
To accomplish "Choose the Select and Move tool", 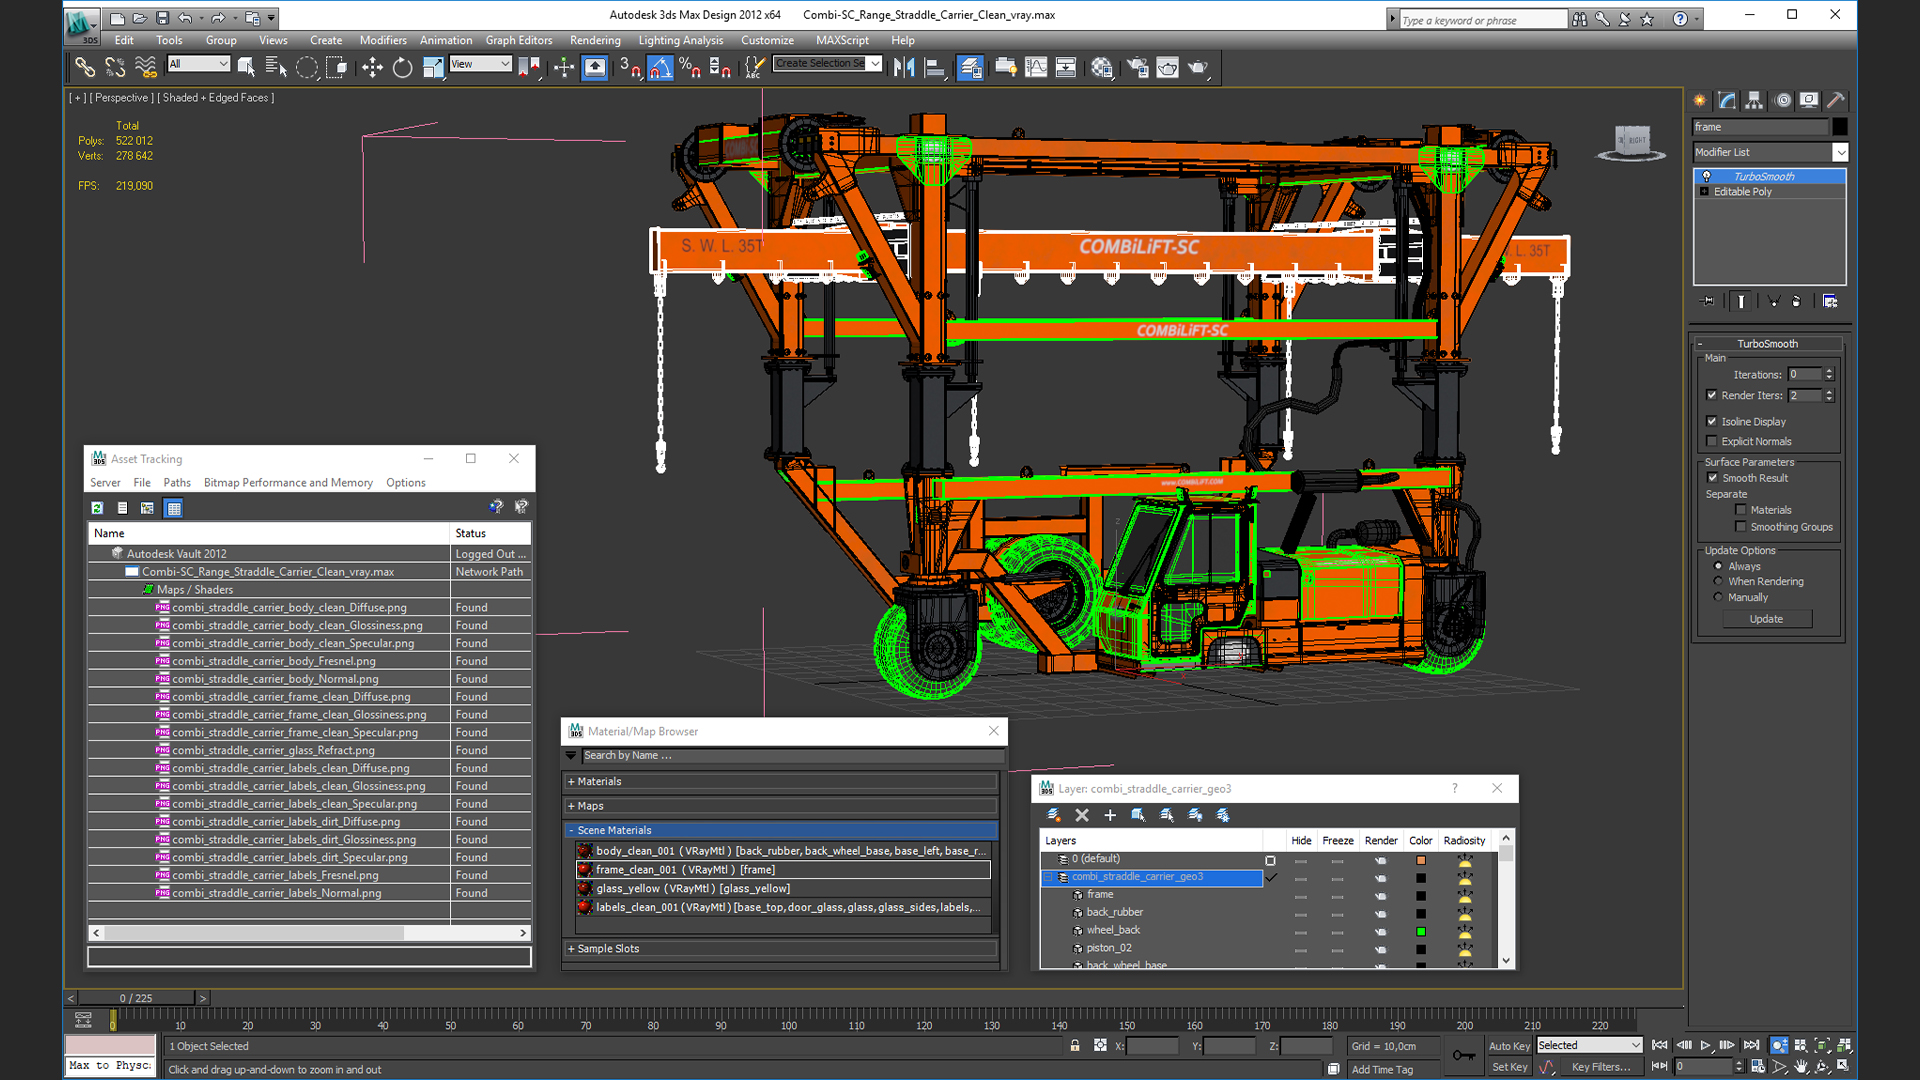I will (372, 67).
